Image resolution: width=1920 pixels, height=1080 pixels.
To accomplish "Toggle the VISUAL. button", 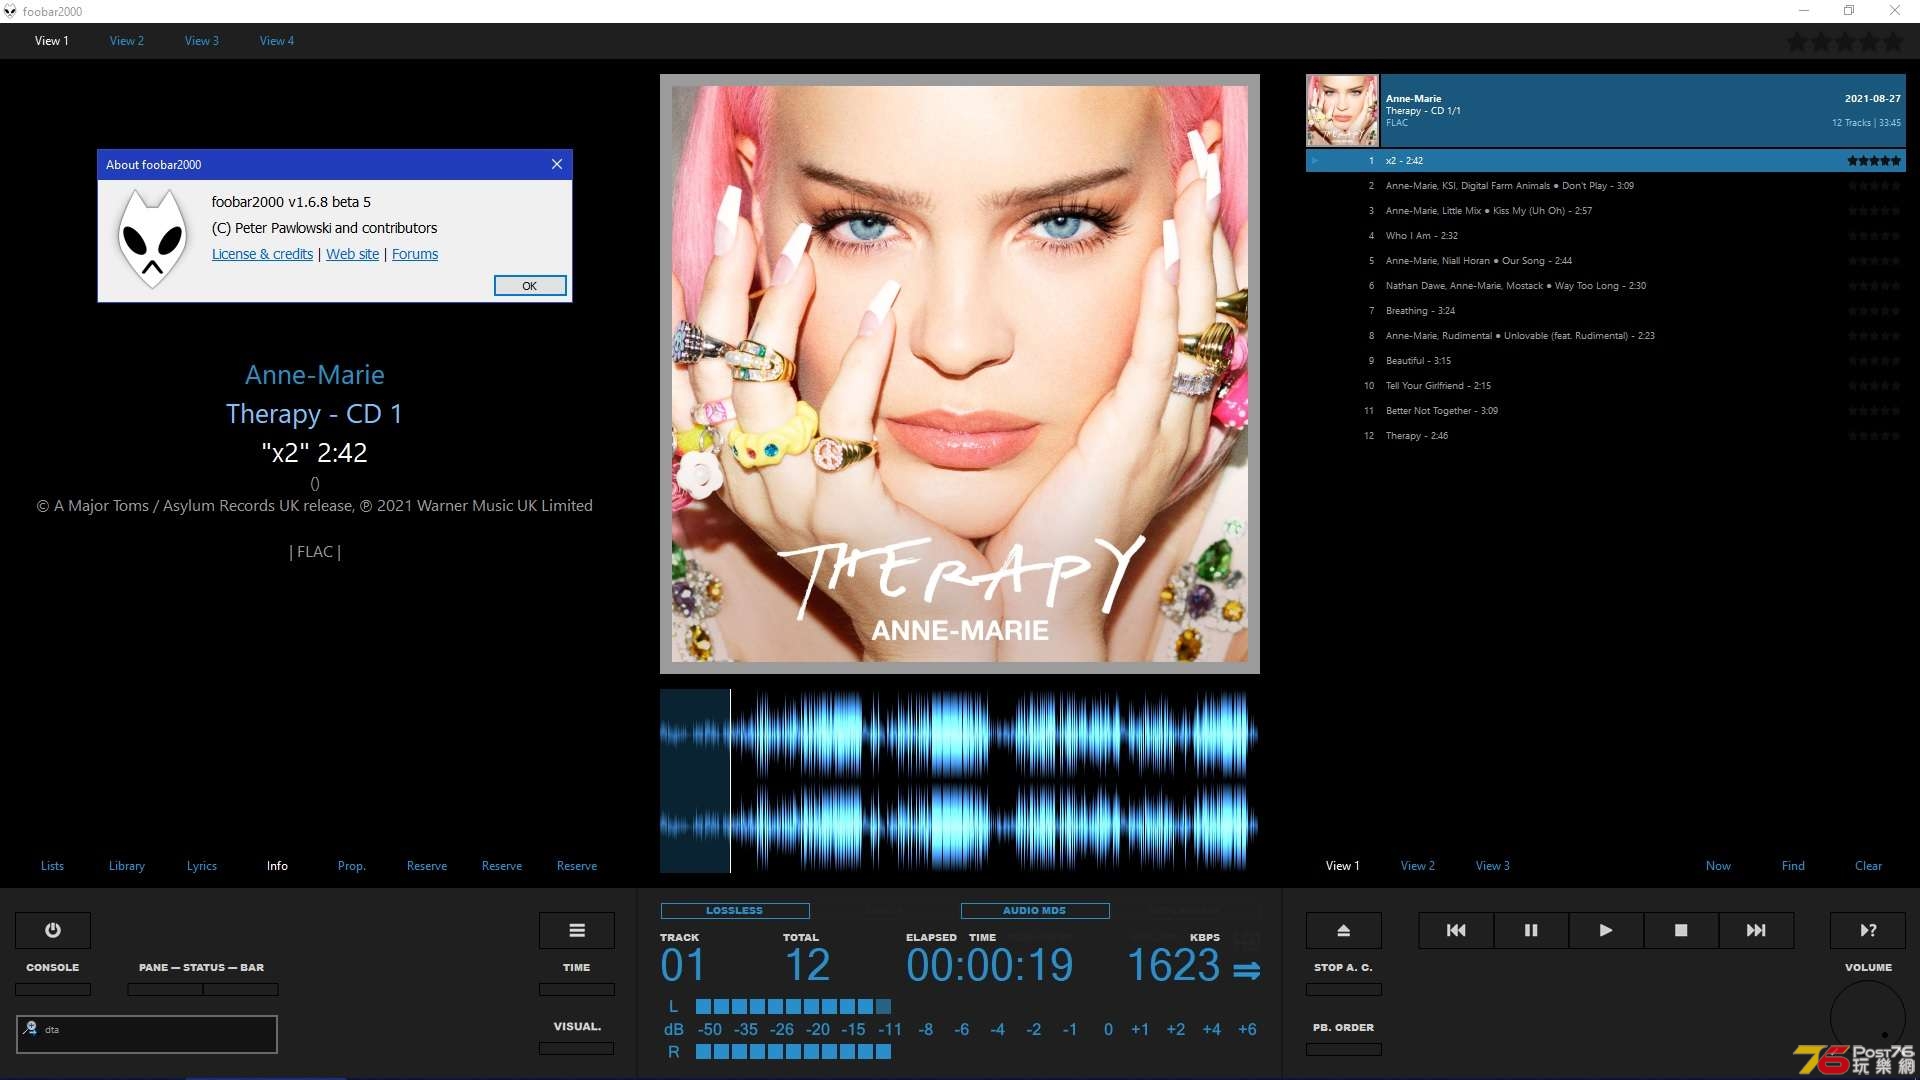I will click(x=577, y=1048).
